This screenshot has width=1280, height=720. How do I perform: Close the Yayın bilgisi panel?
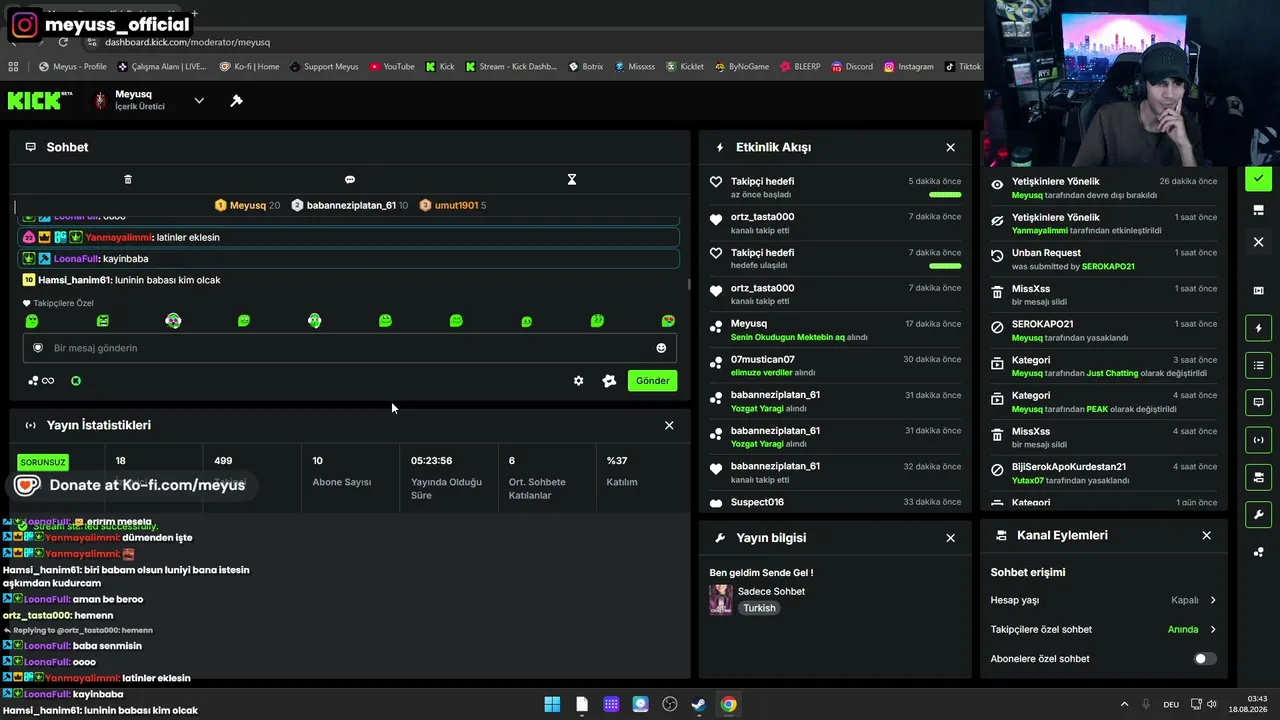(x=950, y=538)
